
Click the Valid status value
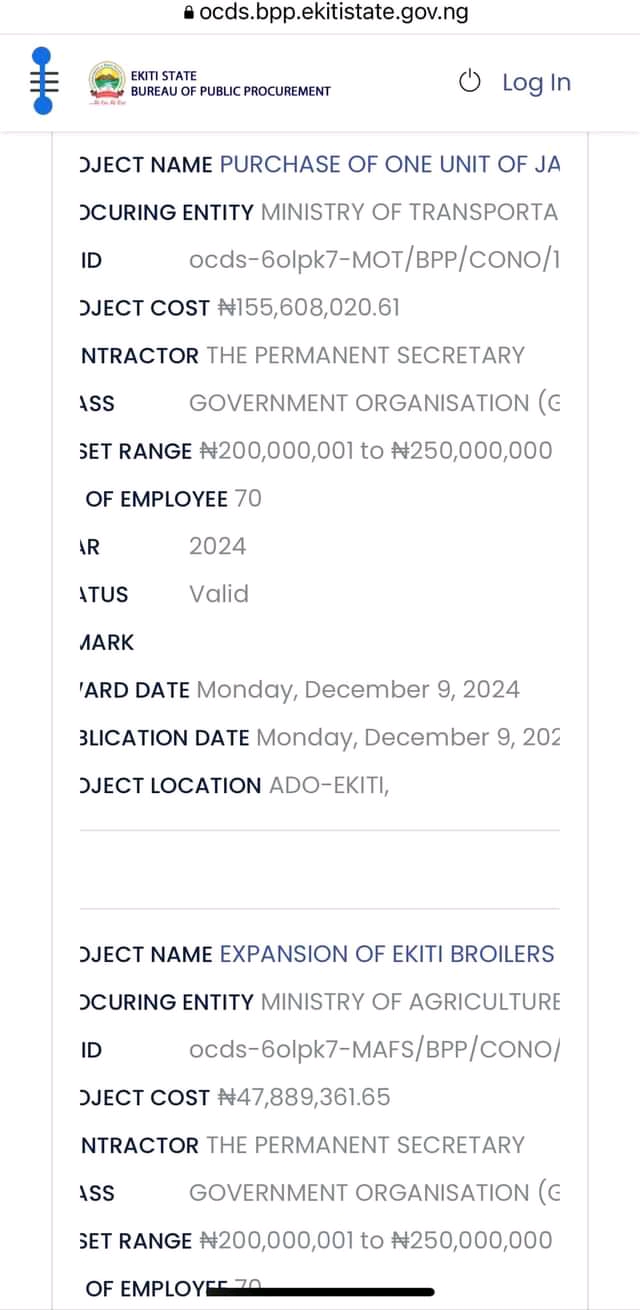pyautogui.click(x=219, y=594)
